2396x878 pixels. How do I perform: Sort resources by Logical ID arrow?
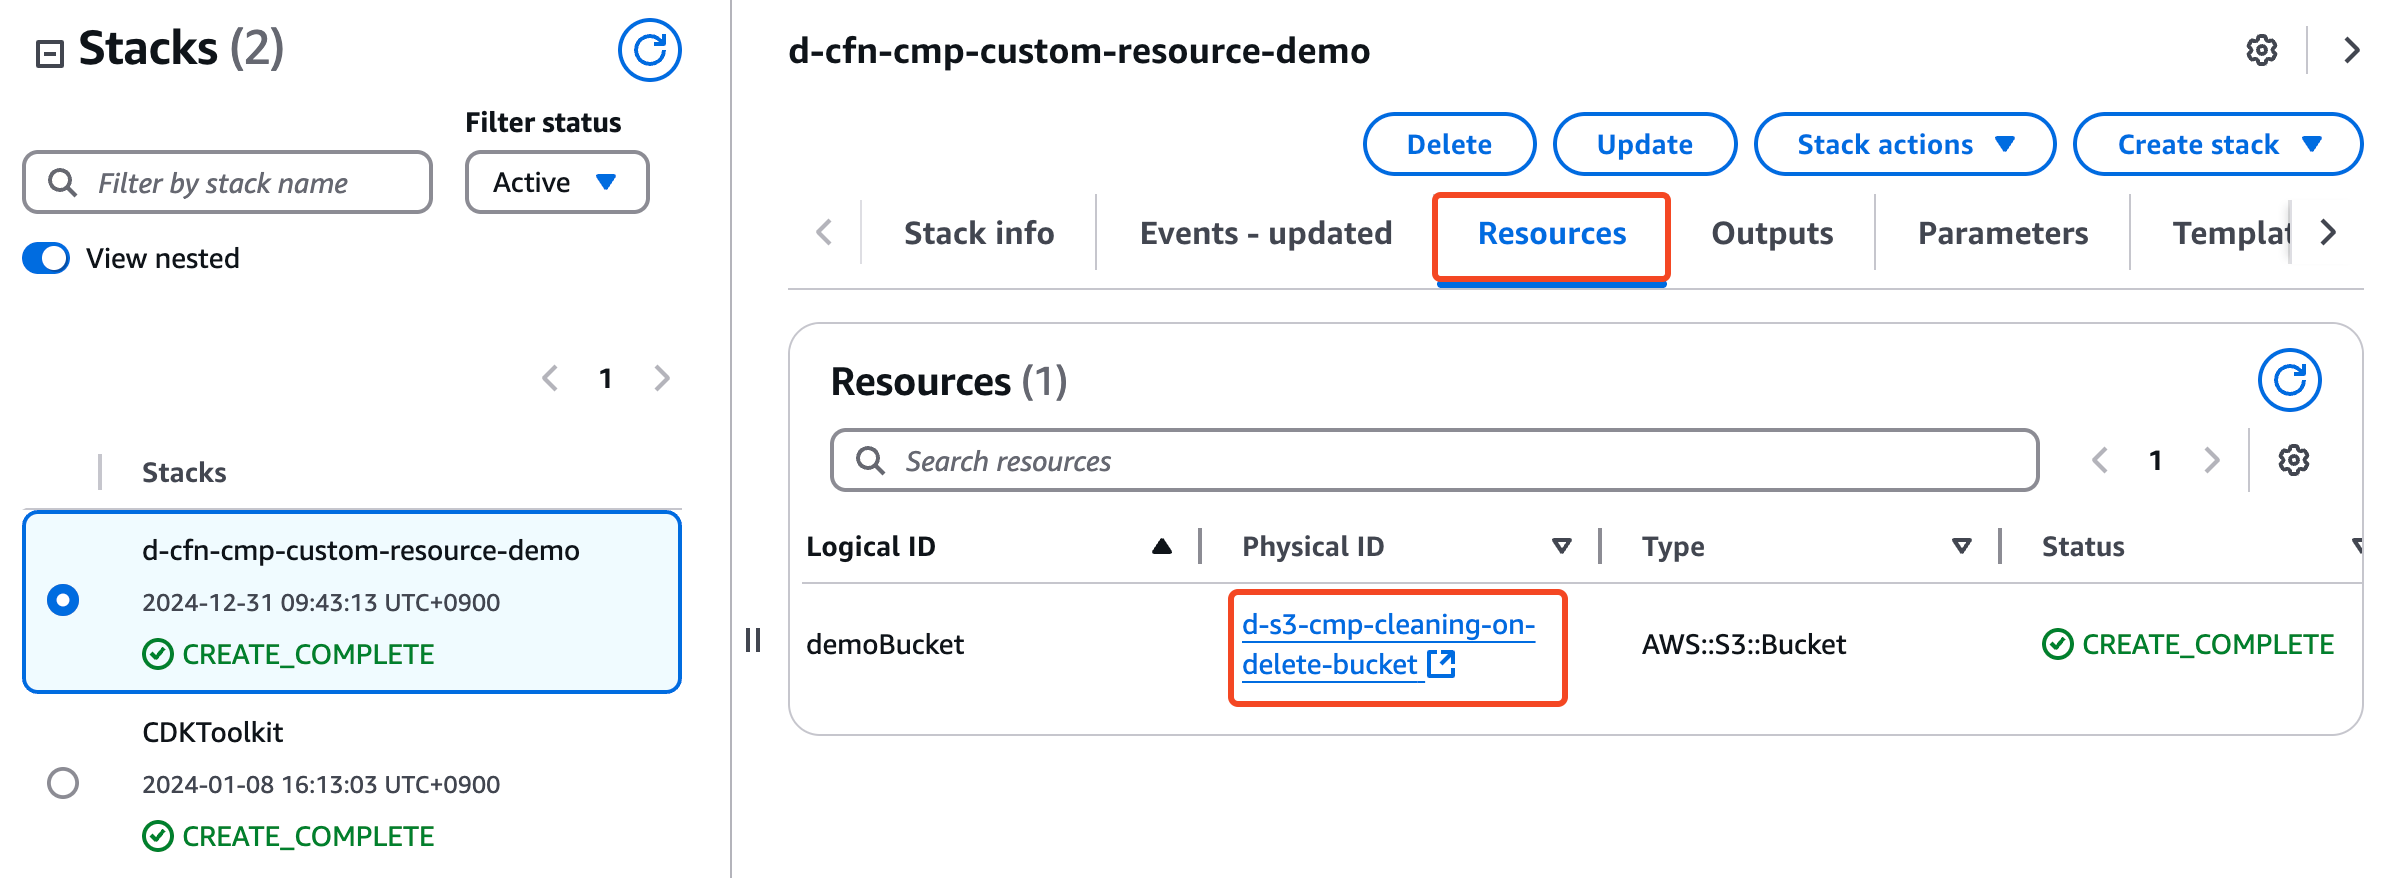click(1161, 546)
